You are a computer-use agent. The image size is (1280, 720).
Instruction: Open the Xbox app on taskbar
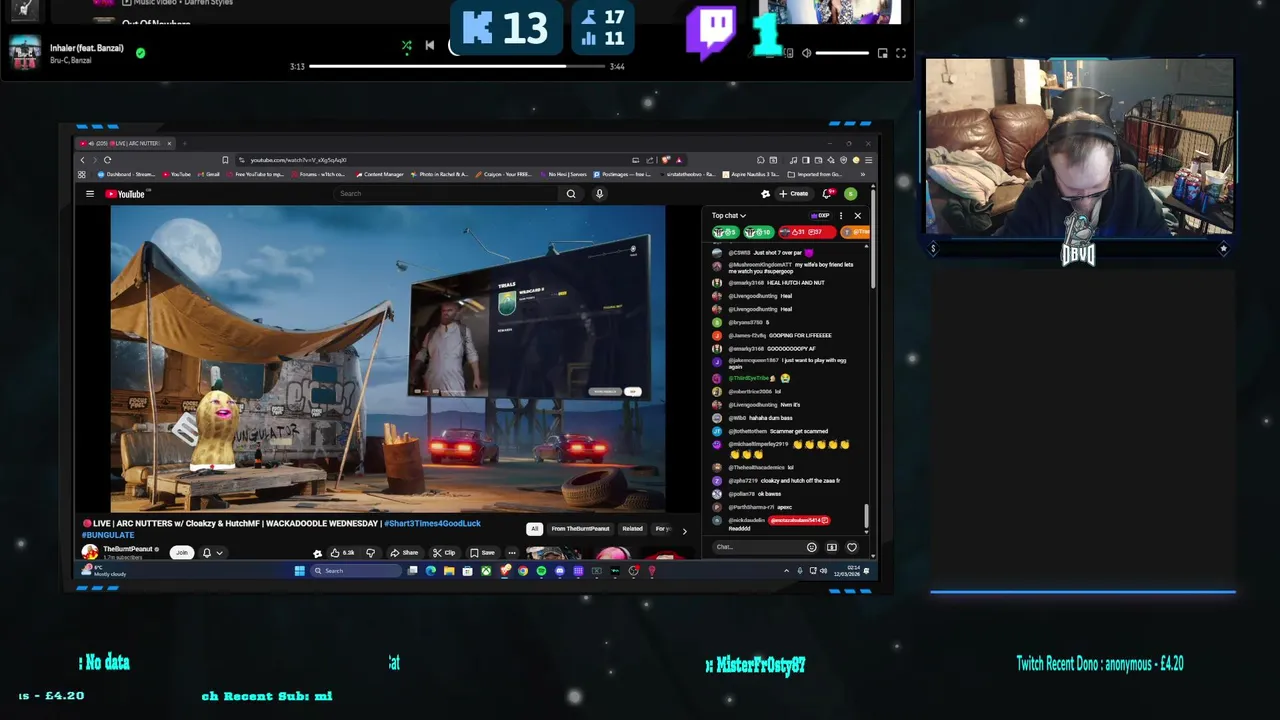pyautogui.click(x=486, y=571)
